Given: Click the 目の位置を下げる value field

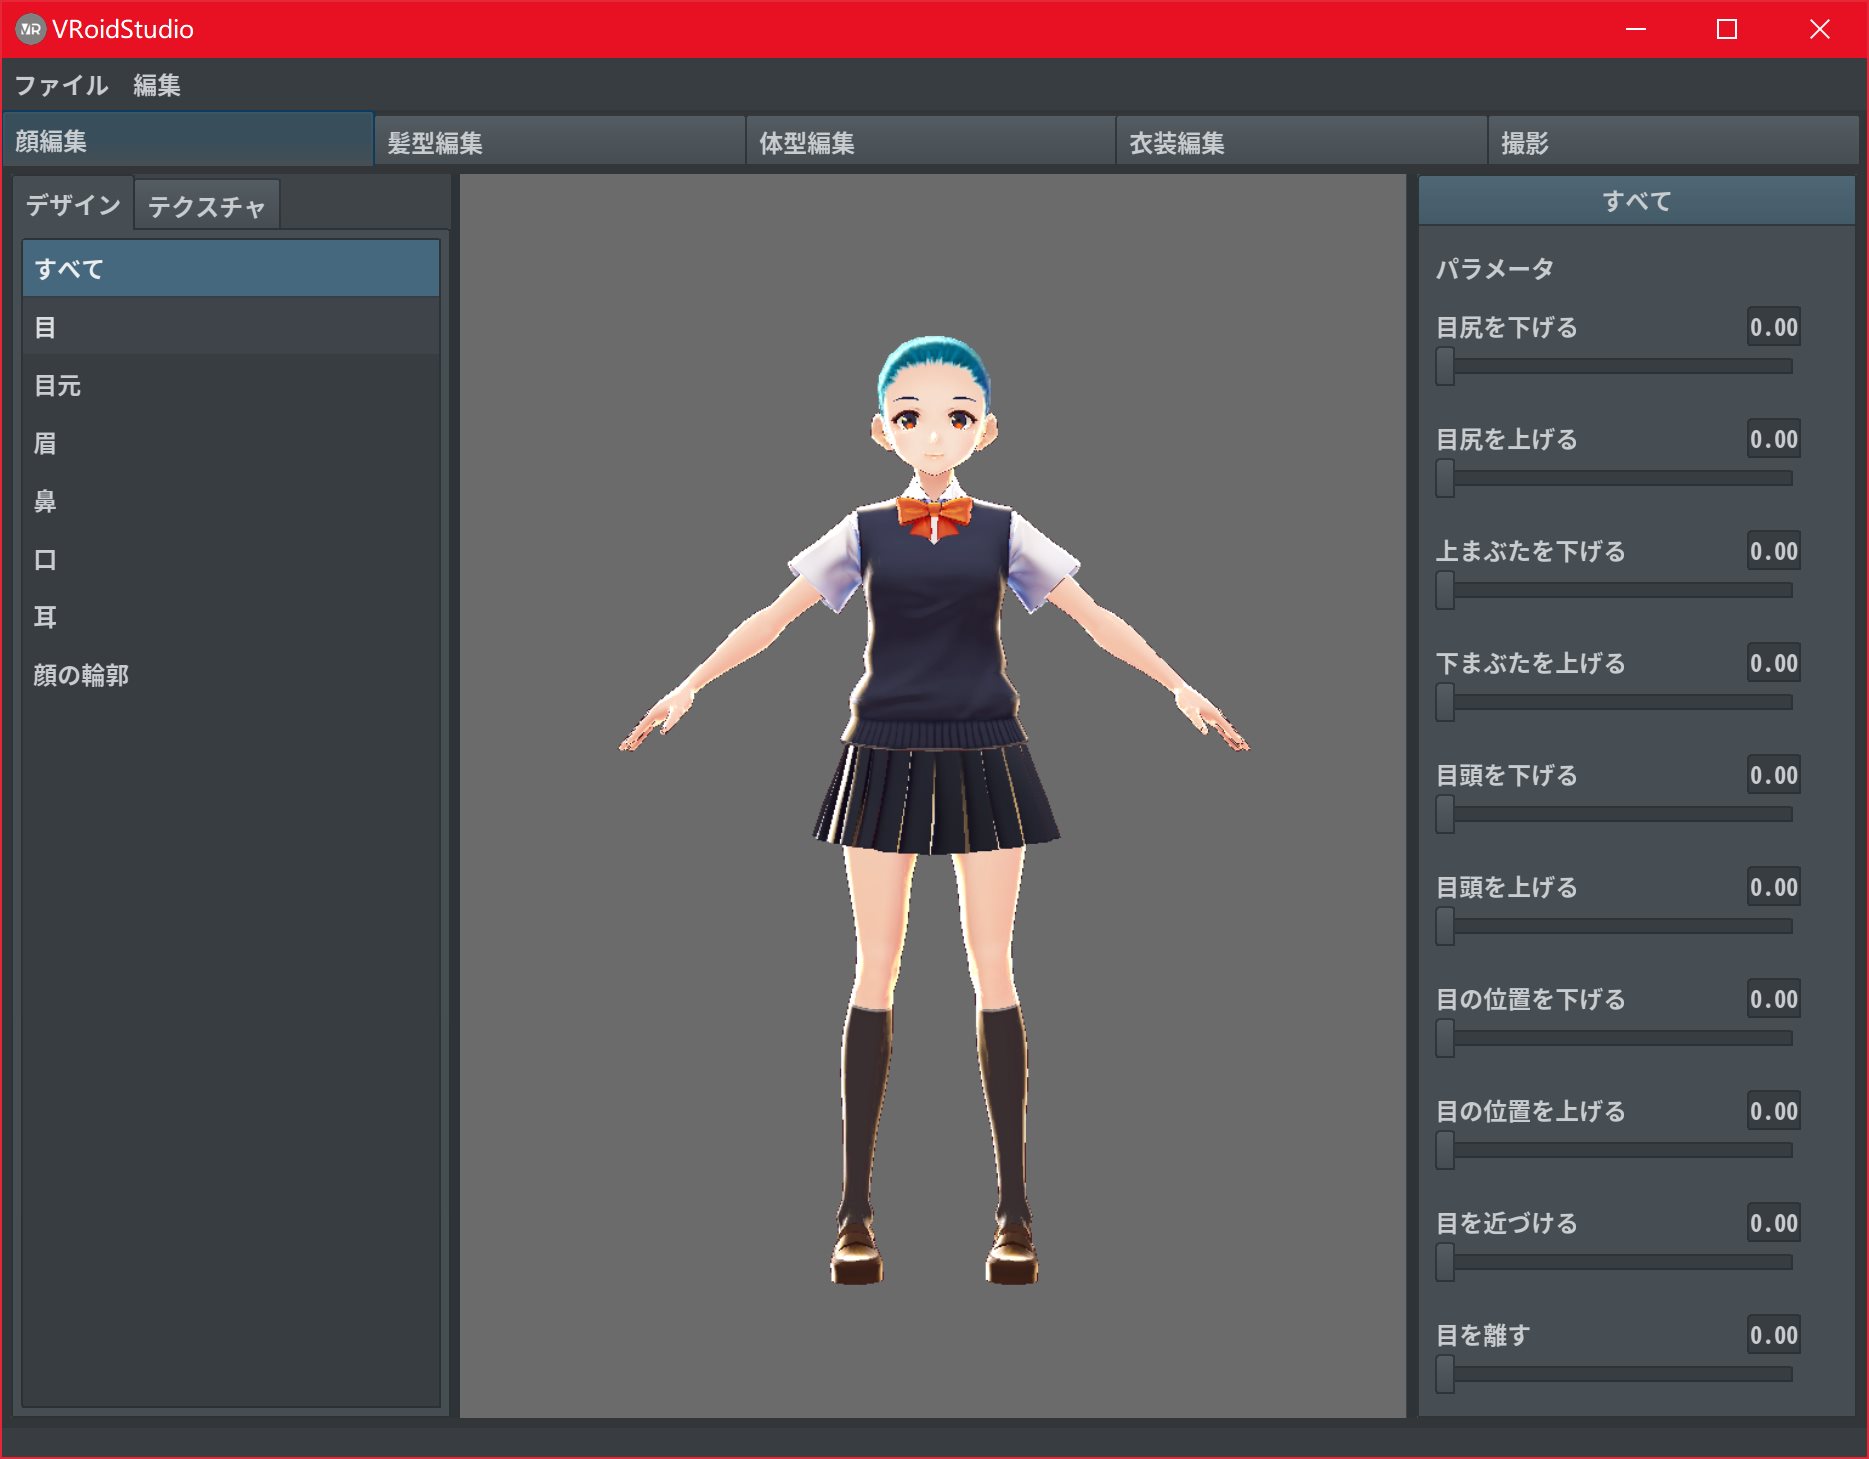Looking at the screenshot, I should click(1773, 999).
